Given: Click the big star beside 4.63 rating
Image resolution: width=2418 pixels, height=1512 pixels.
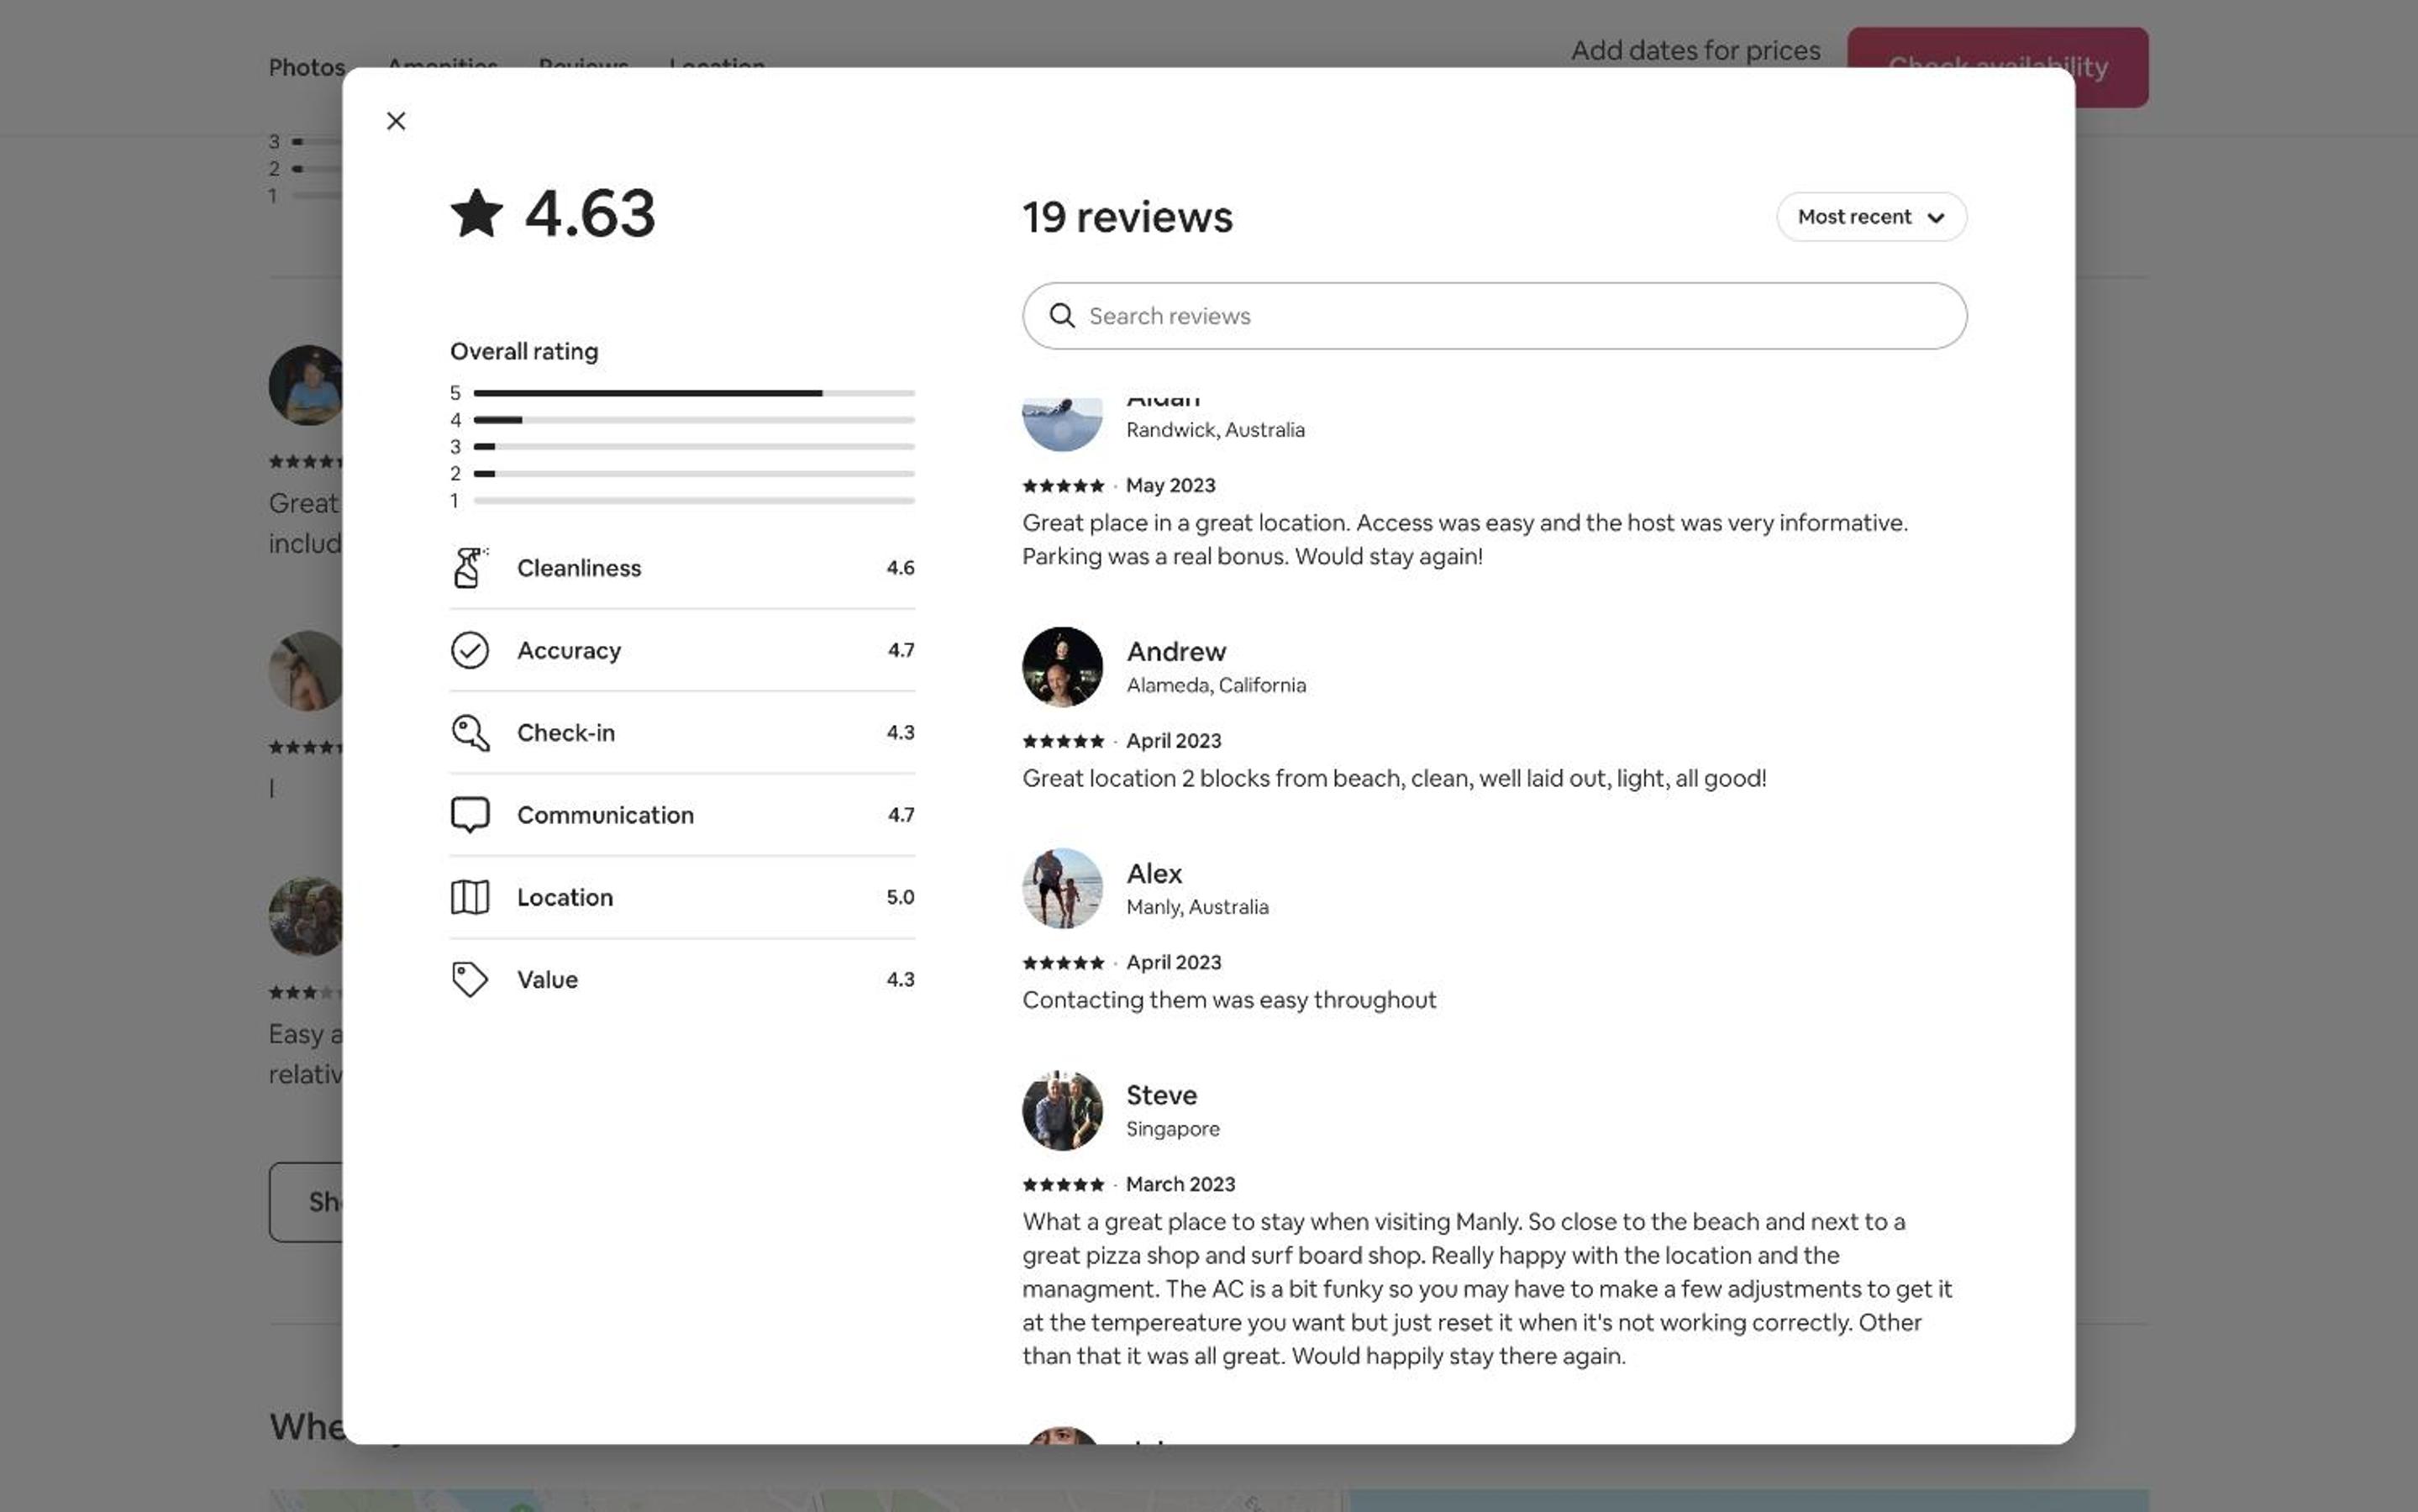Looking at the screenshot, I should (x=476, y=213).
